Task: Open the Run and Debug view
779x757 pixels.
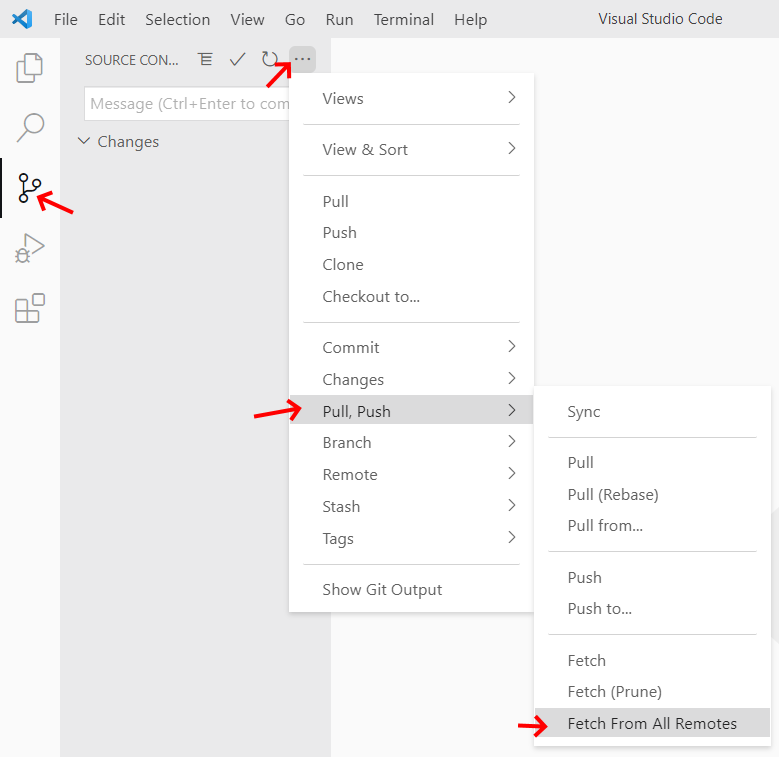Action: click(x=30, y=248)
